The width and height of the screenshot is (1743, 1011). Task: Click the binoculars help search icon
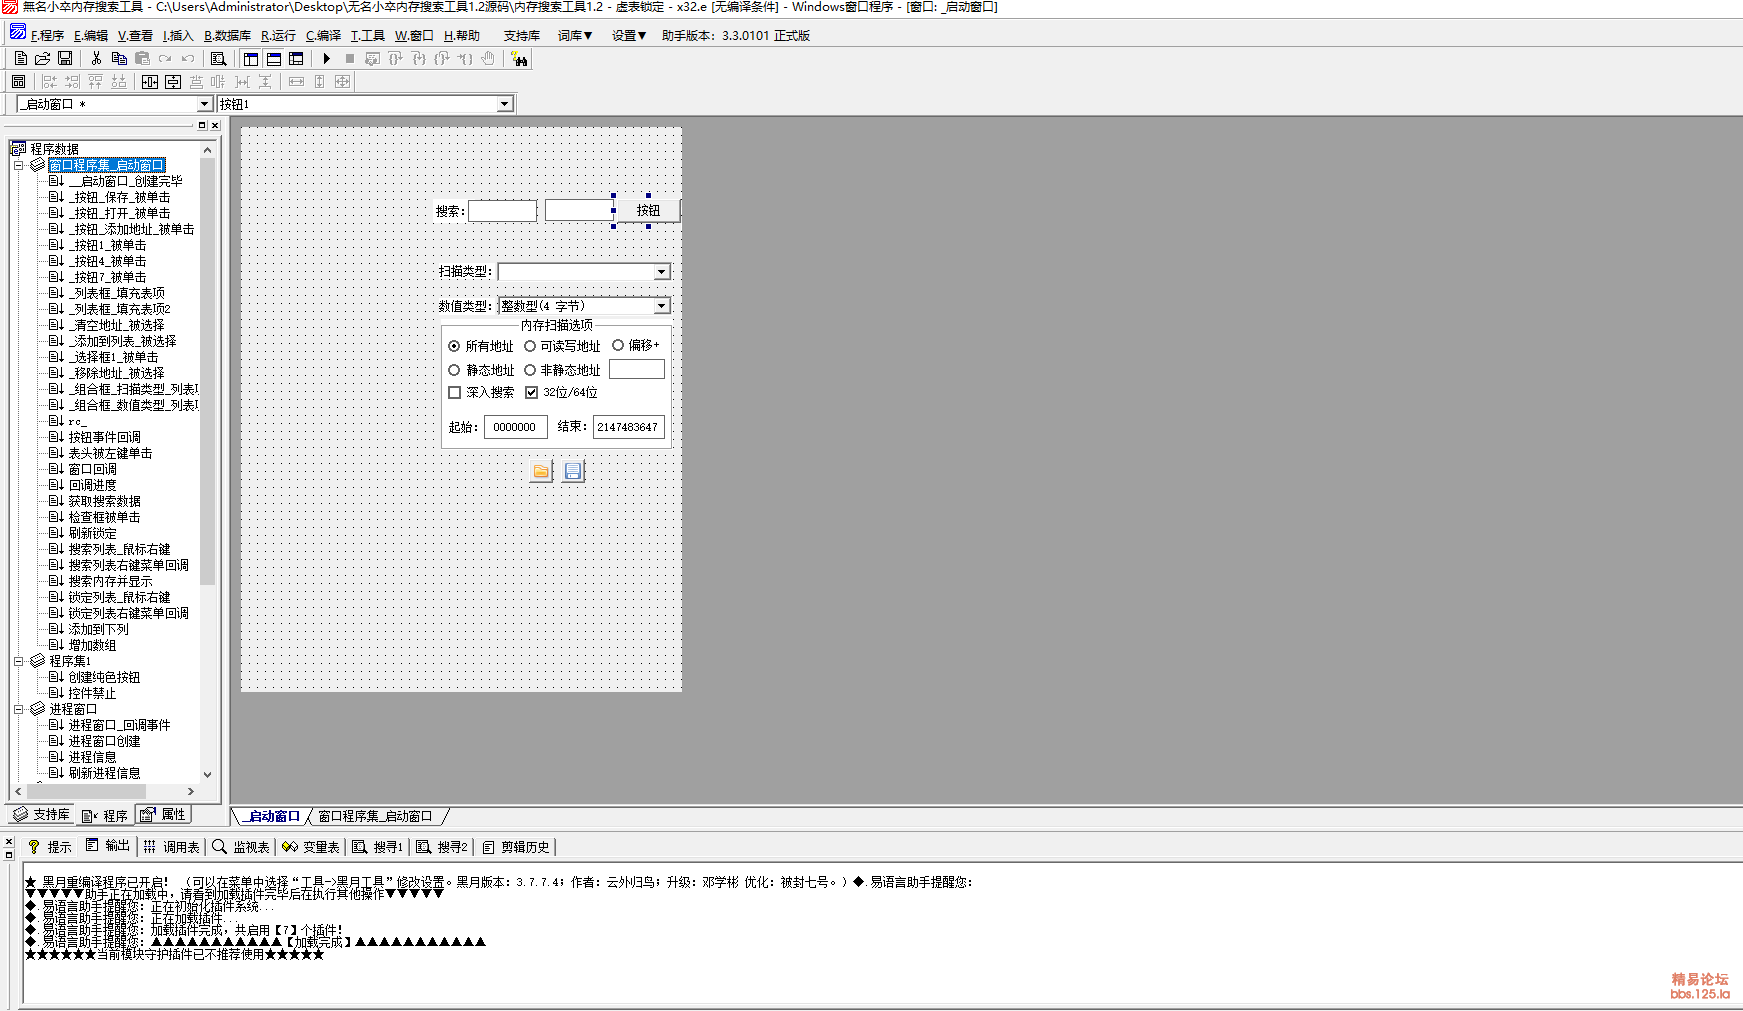coord(519,59)
